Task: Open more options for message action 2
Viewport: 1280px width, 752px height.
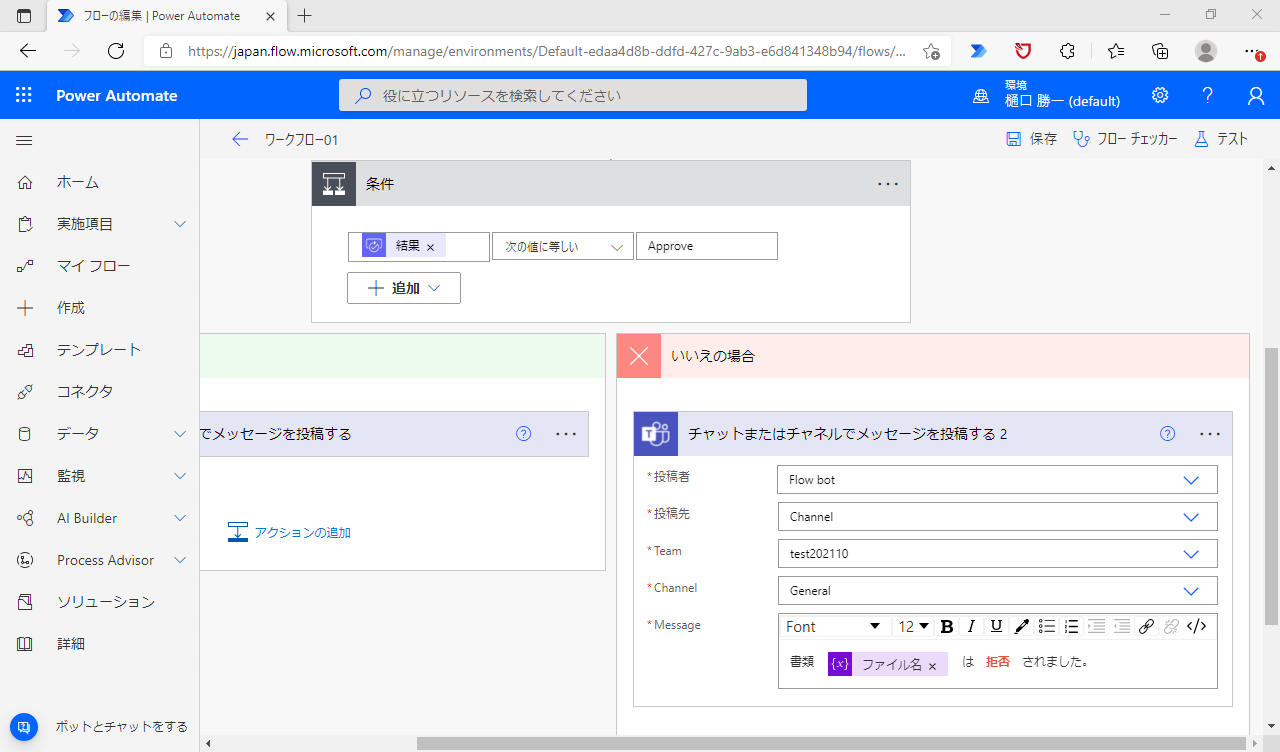Action: [1210, 434]
